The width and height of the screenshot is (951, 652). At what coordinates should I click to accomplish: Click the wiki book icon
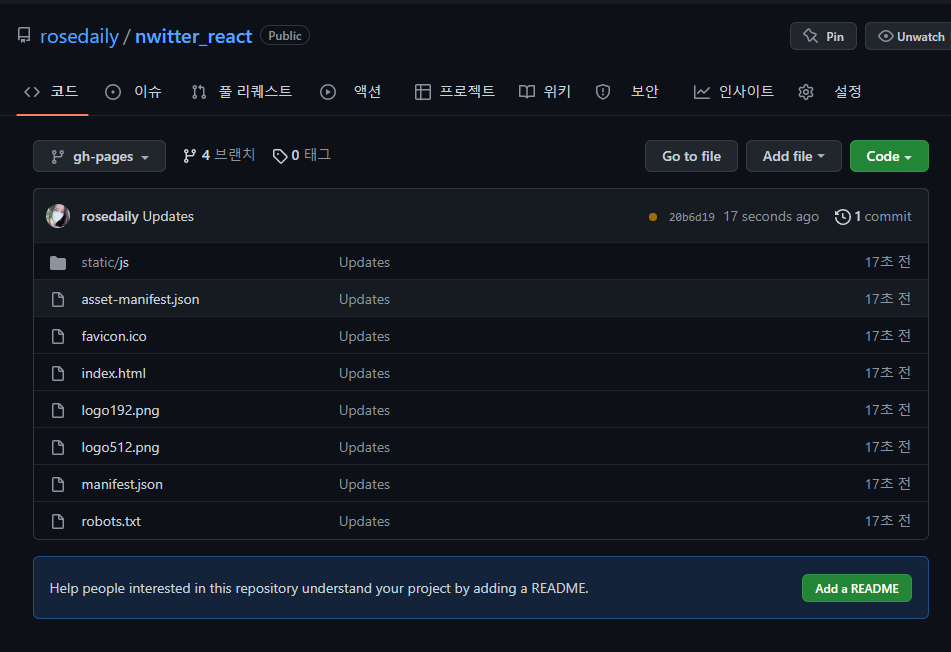tap(527, 92)
